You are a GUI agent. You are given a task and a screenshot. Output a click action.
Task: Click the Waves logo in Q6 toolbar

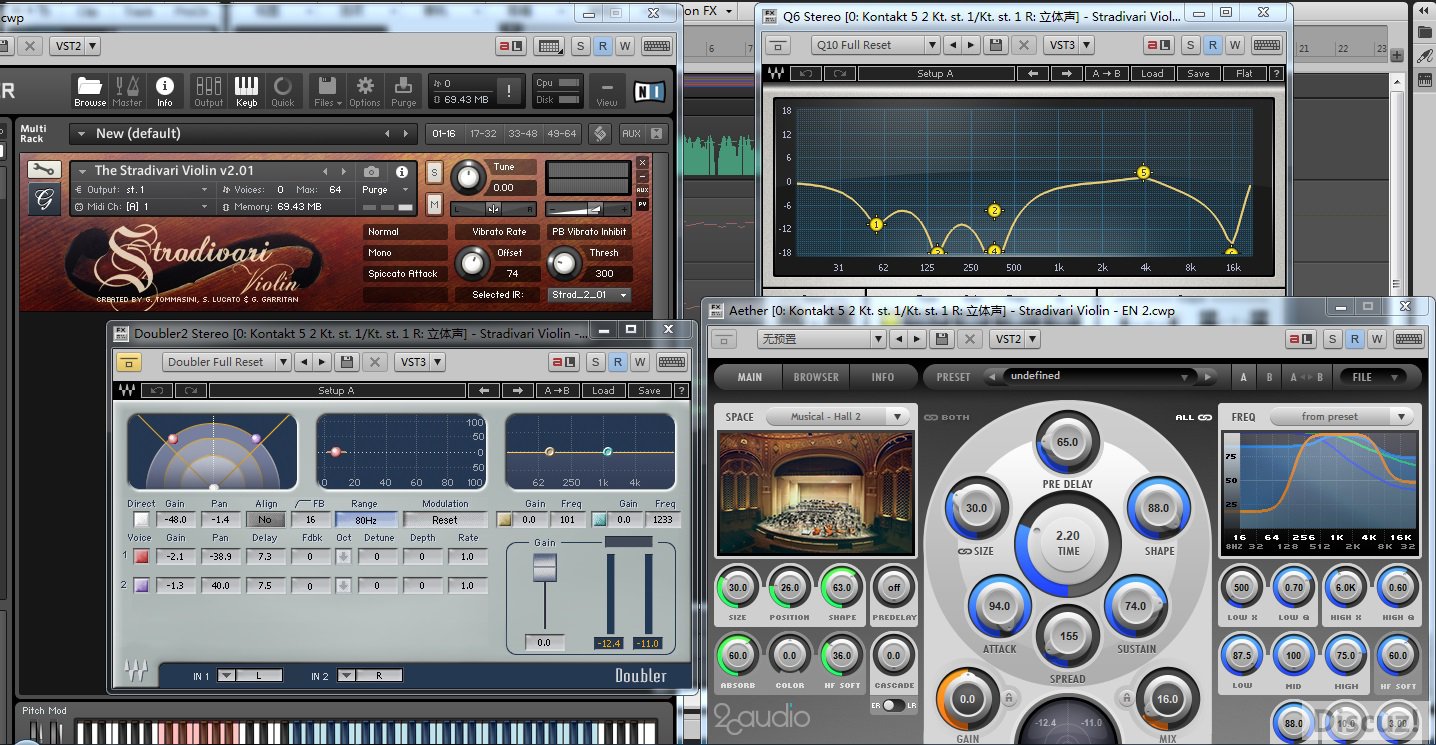[x=776, y=73]
